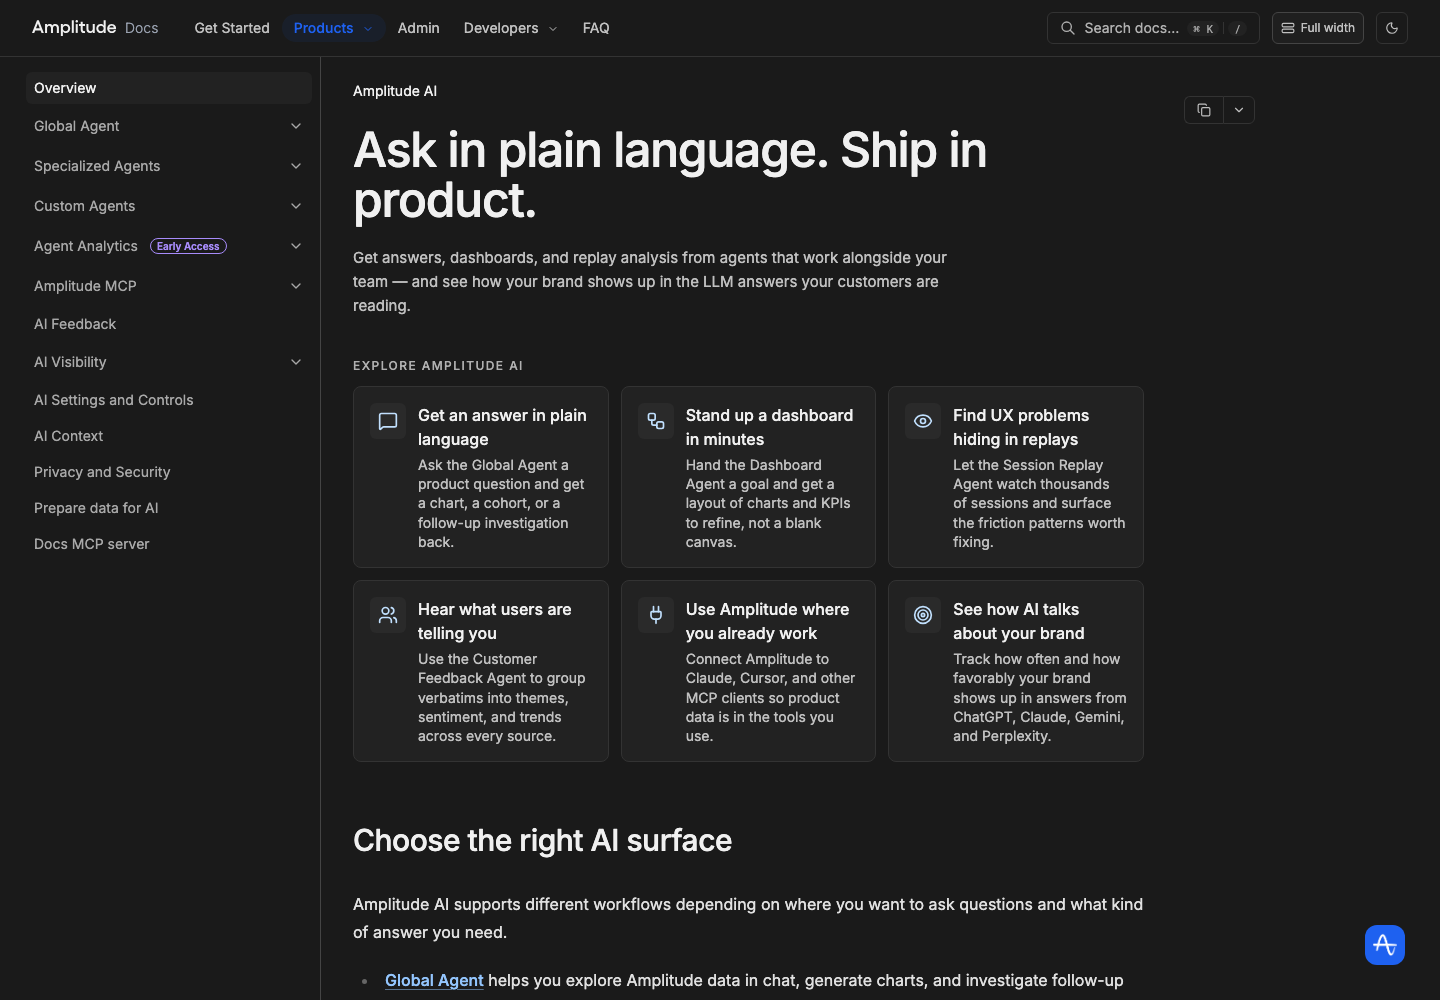Expand the Specialized Agents chevron
The width and height of the screenshot is (1440, 1000).
pos(296,166)
